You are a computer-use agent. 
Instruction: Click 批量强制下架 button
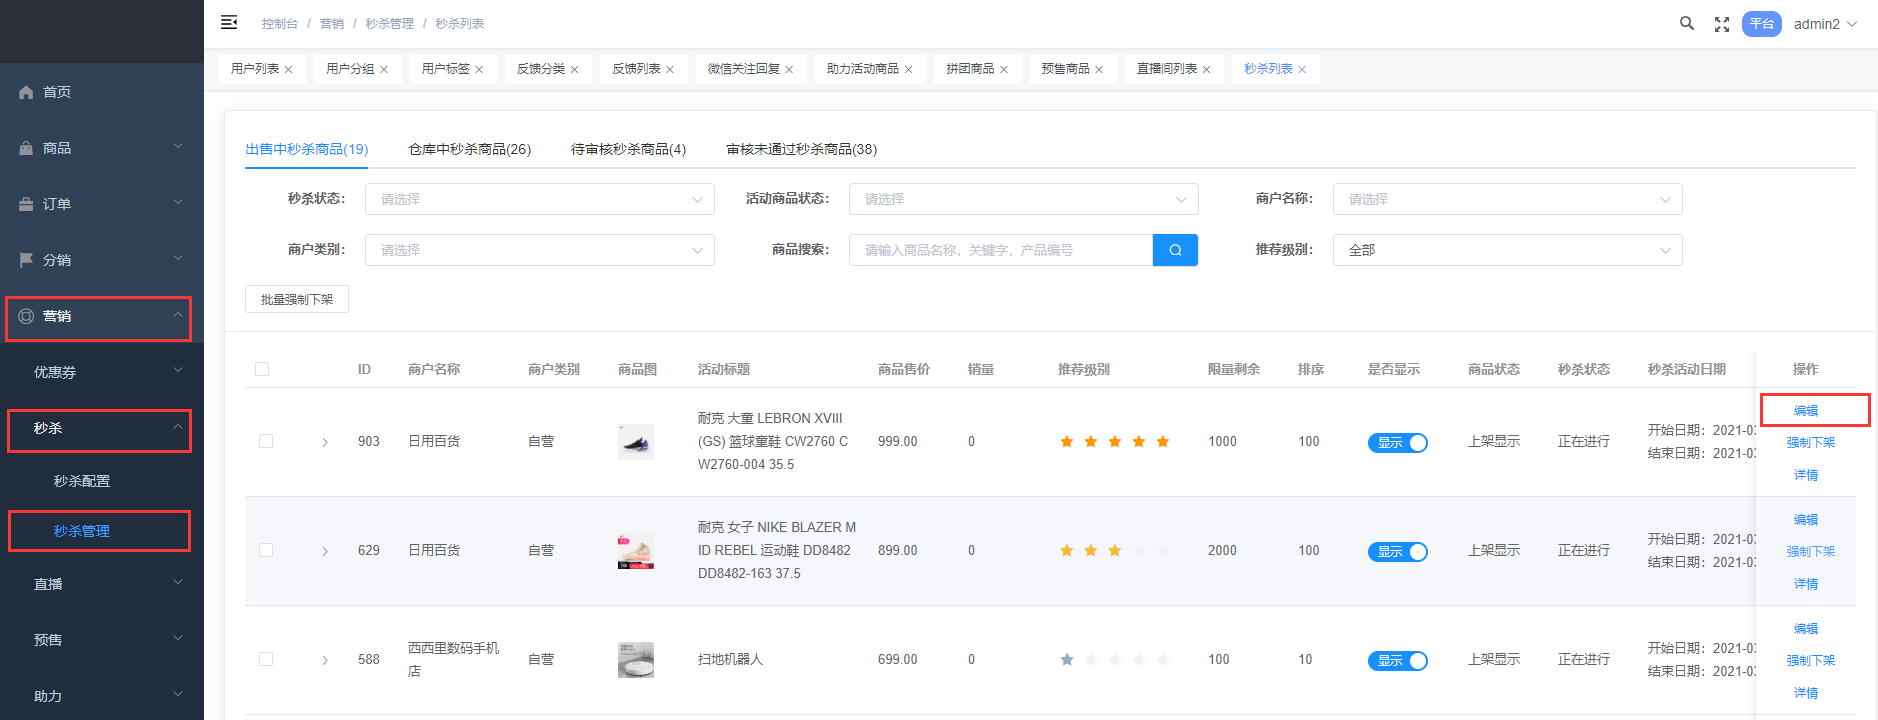pos(297,299)
